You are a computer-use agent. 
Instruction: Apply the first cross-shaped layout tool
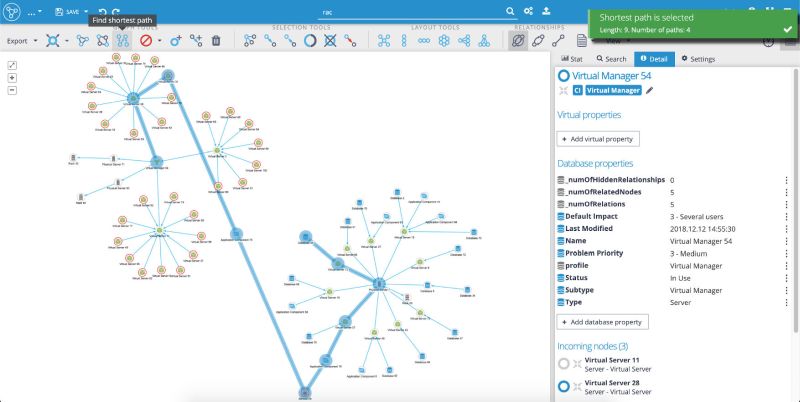point(384,41)
